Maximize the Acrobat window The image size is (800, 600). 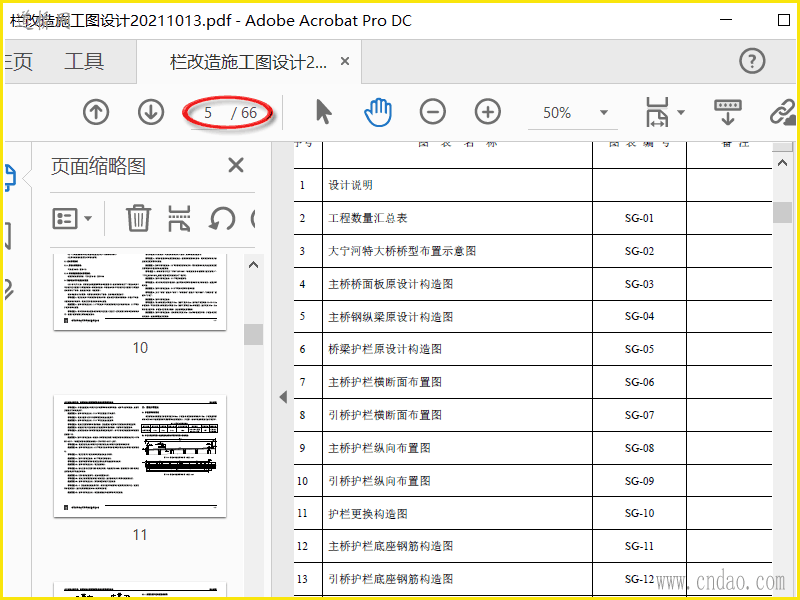(784, 20)
